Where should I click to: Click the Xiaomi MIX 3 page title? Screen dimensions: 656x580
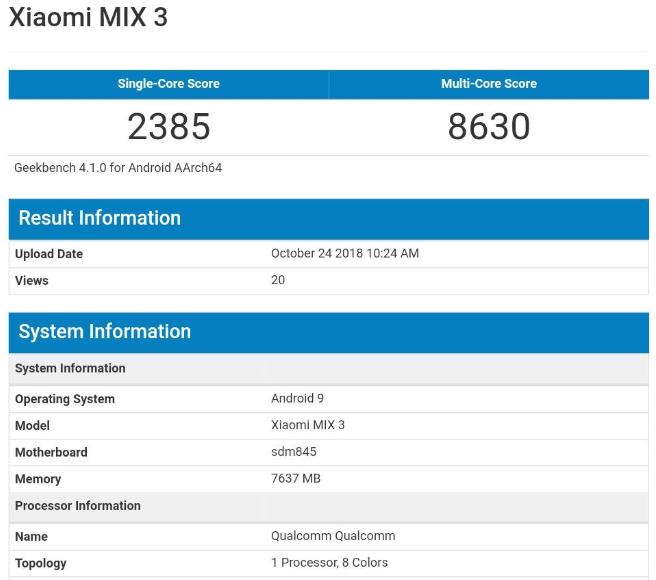pos(88,18)
